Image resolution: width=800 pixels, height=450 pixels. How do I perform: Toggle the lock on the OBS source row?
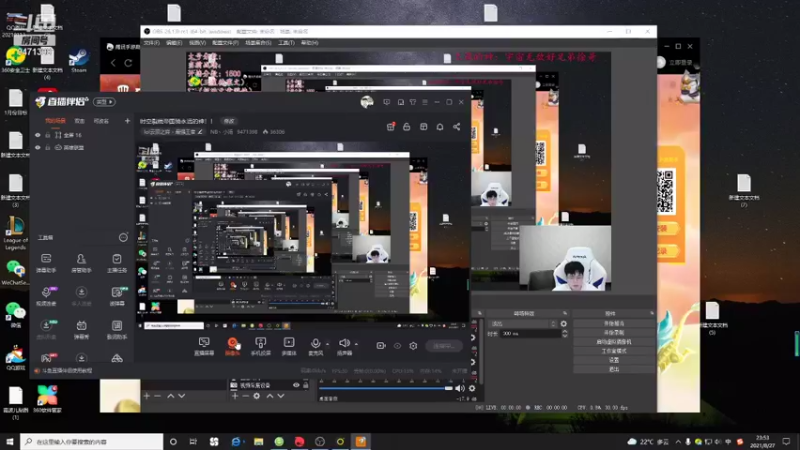[x=306, y=385]
